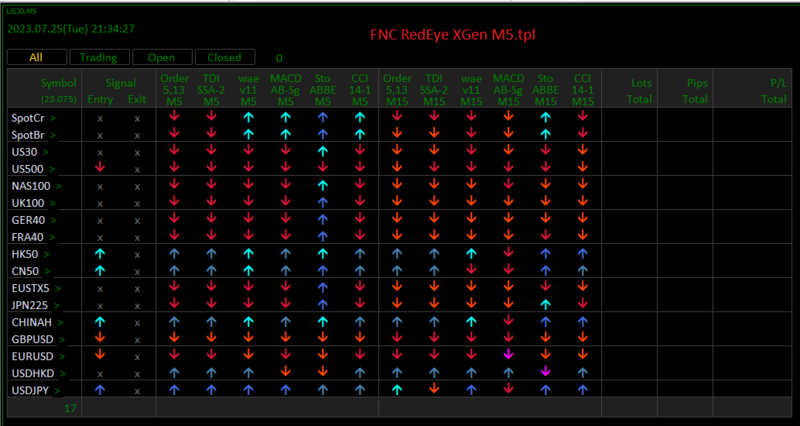The width and height of the screenshot is (800, 426).
Task: Select the JPN225 symbol name
Action: point(30,306)
